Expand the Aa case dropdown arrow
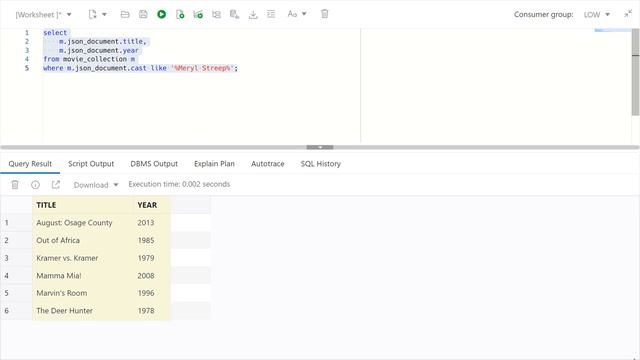 (x=304, y=14)
